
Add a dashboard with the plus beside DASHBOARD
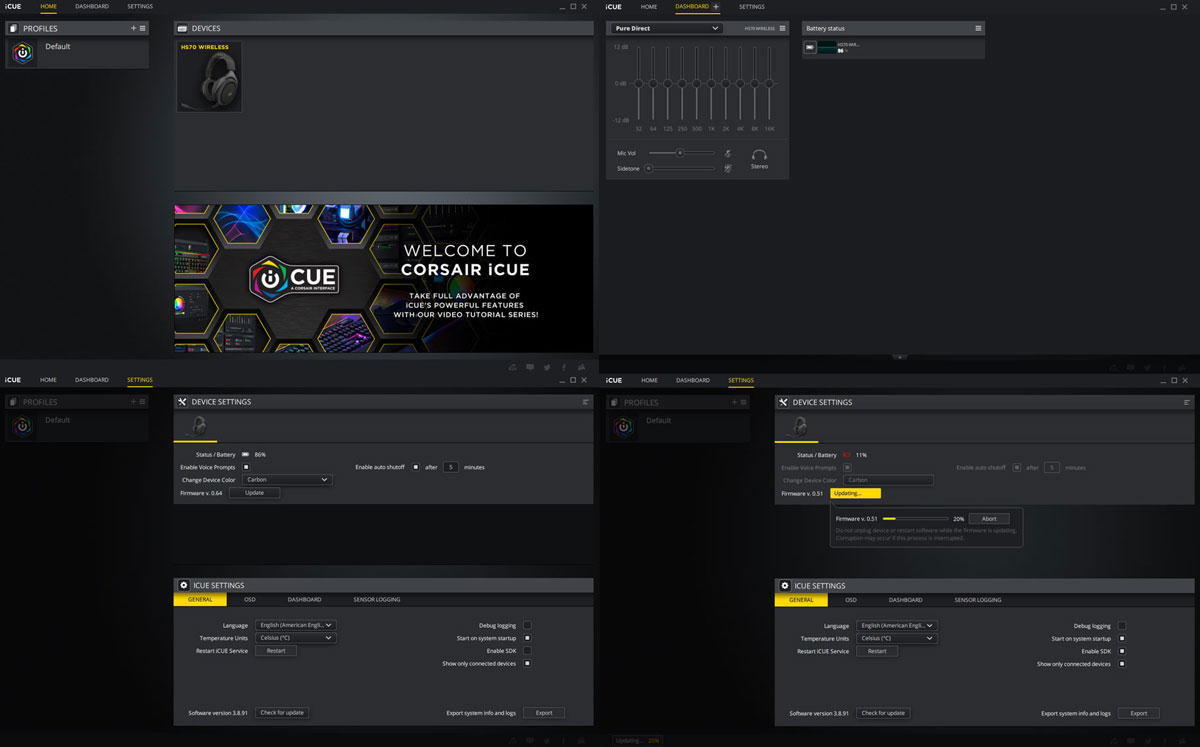tap(715, 7)
